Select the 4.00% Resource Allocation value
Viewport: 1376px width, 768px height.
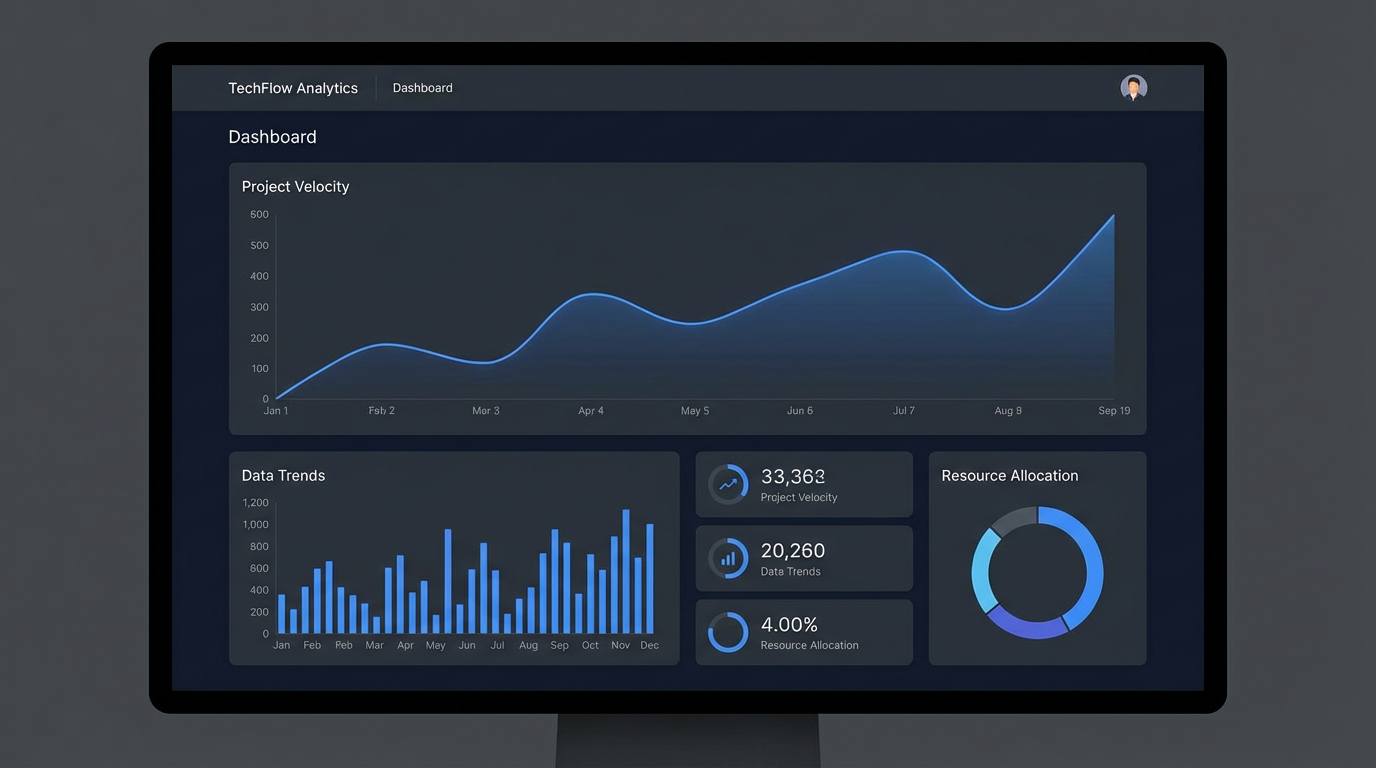[x=789, y=625]
